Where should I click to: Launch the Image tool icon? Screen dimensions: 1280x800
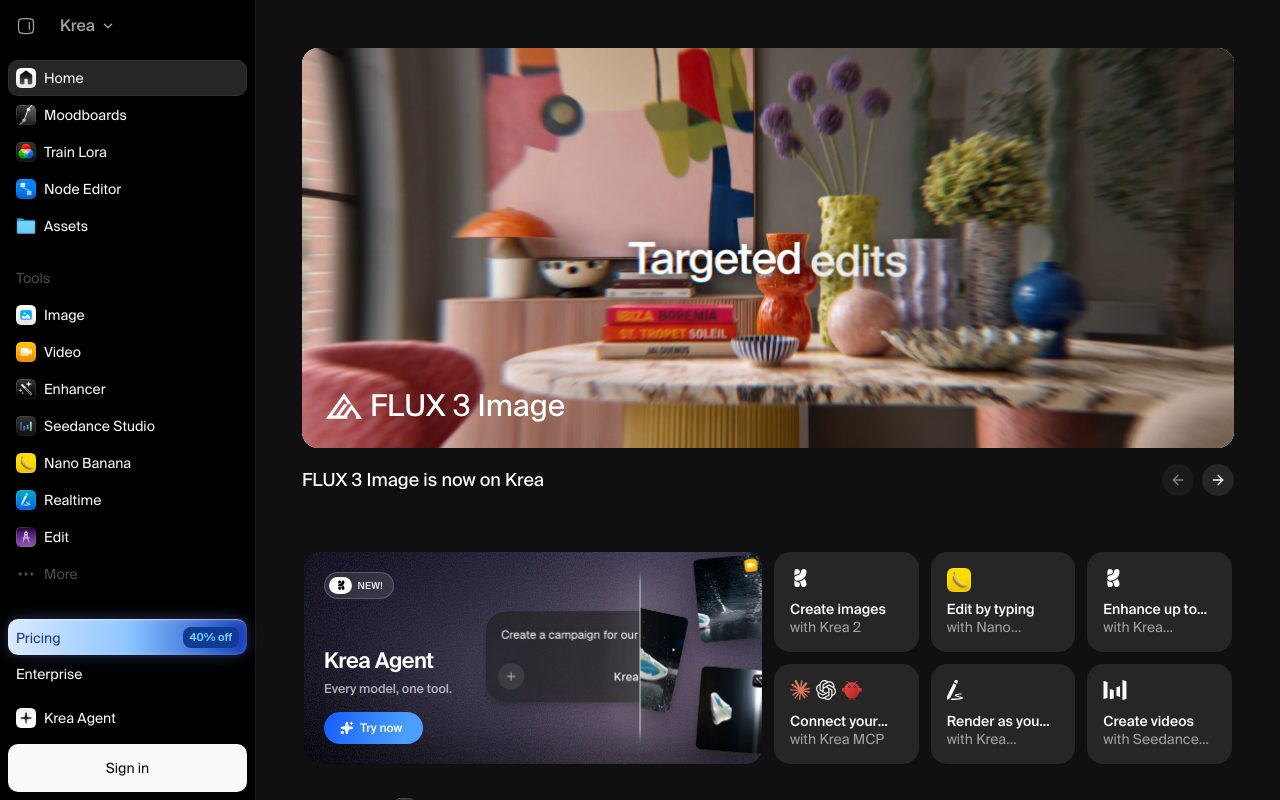coord(26,315)
